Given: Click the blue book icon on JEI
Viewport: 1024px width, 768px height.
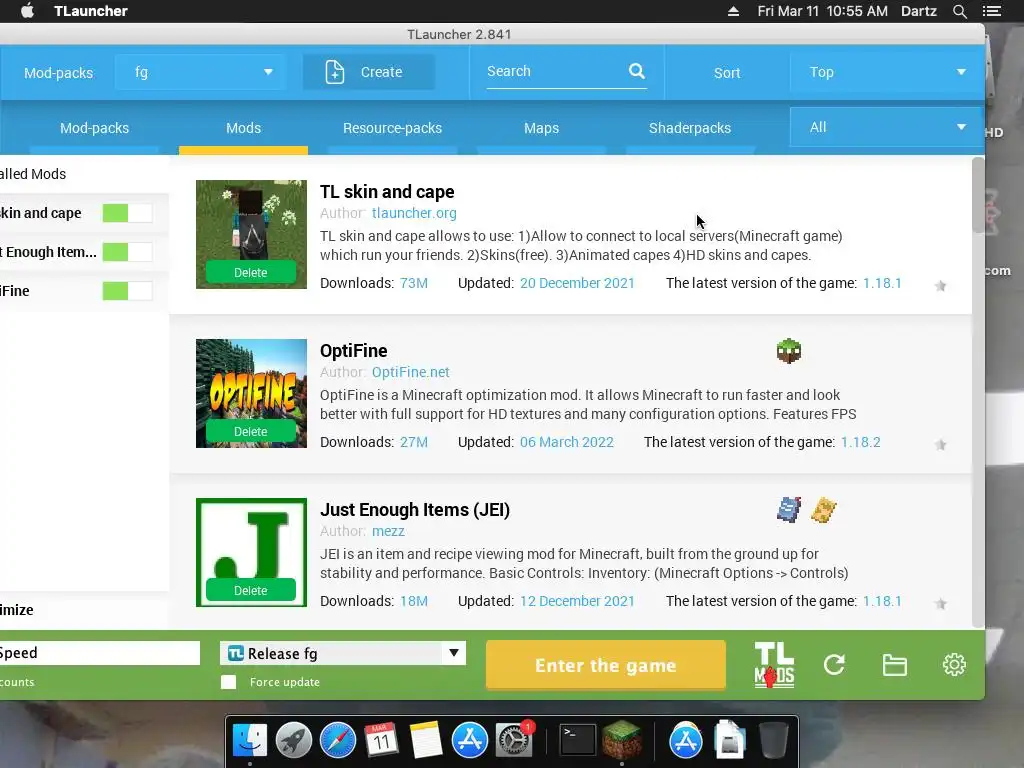Looking at the screenshot, I should click(x=789, y=509).
